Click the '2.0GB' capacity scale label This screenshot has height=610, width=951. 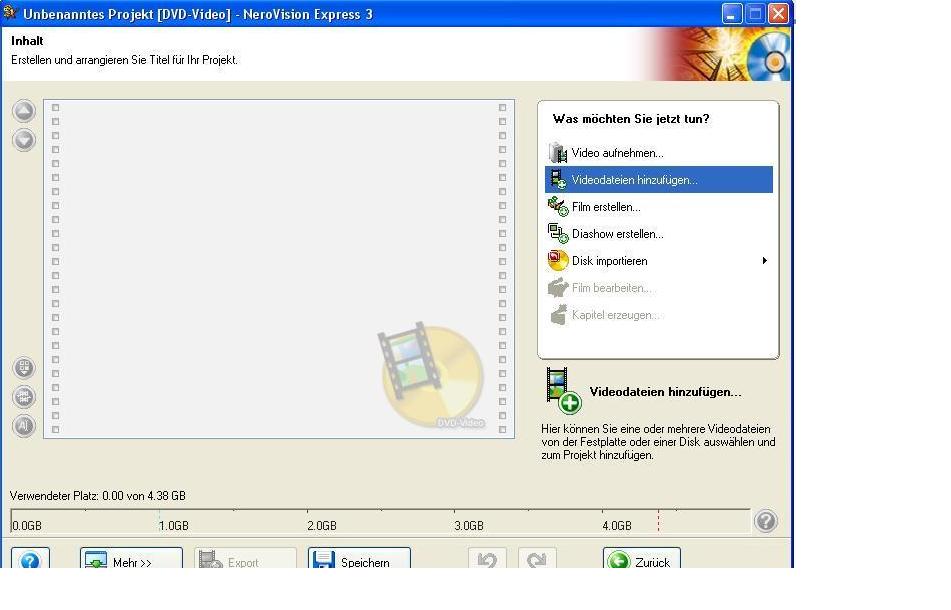pos(322,526)
